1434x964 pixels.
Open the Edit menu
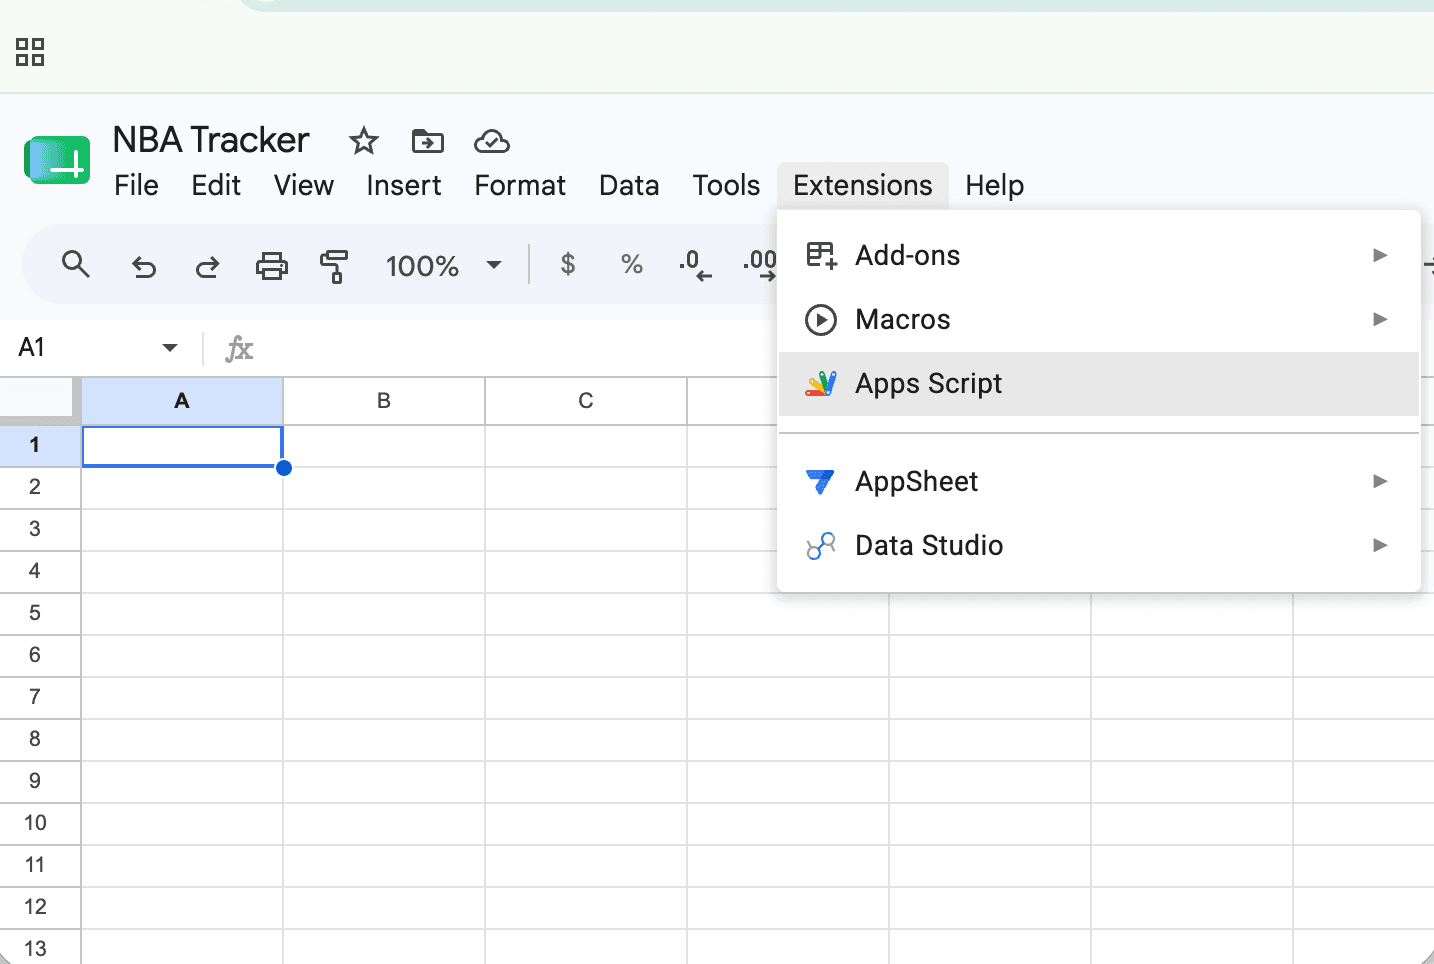(216, 186)
